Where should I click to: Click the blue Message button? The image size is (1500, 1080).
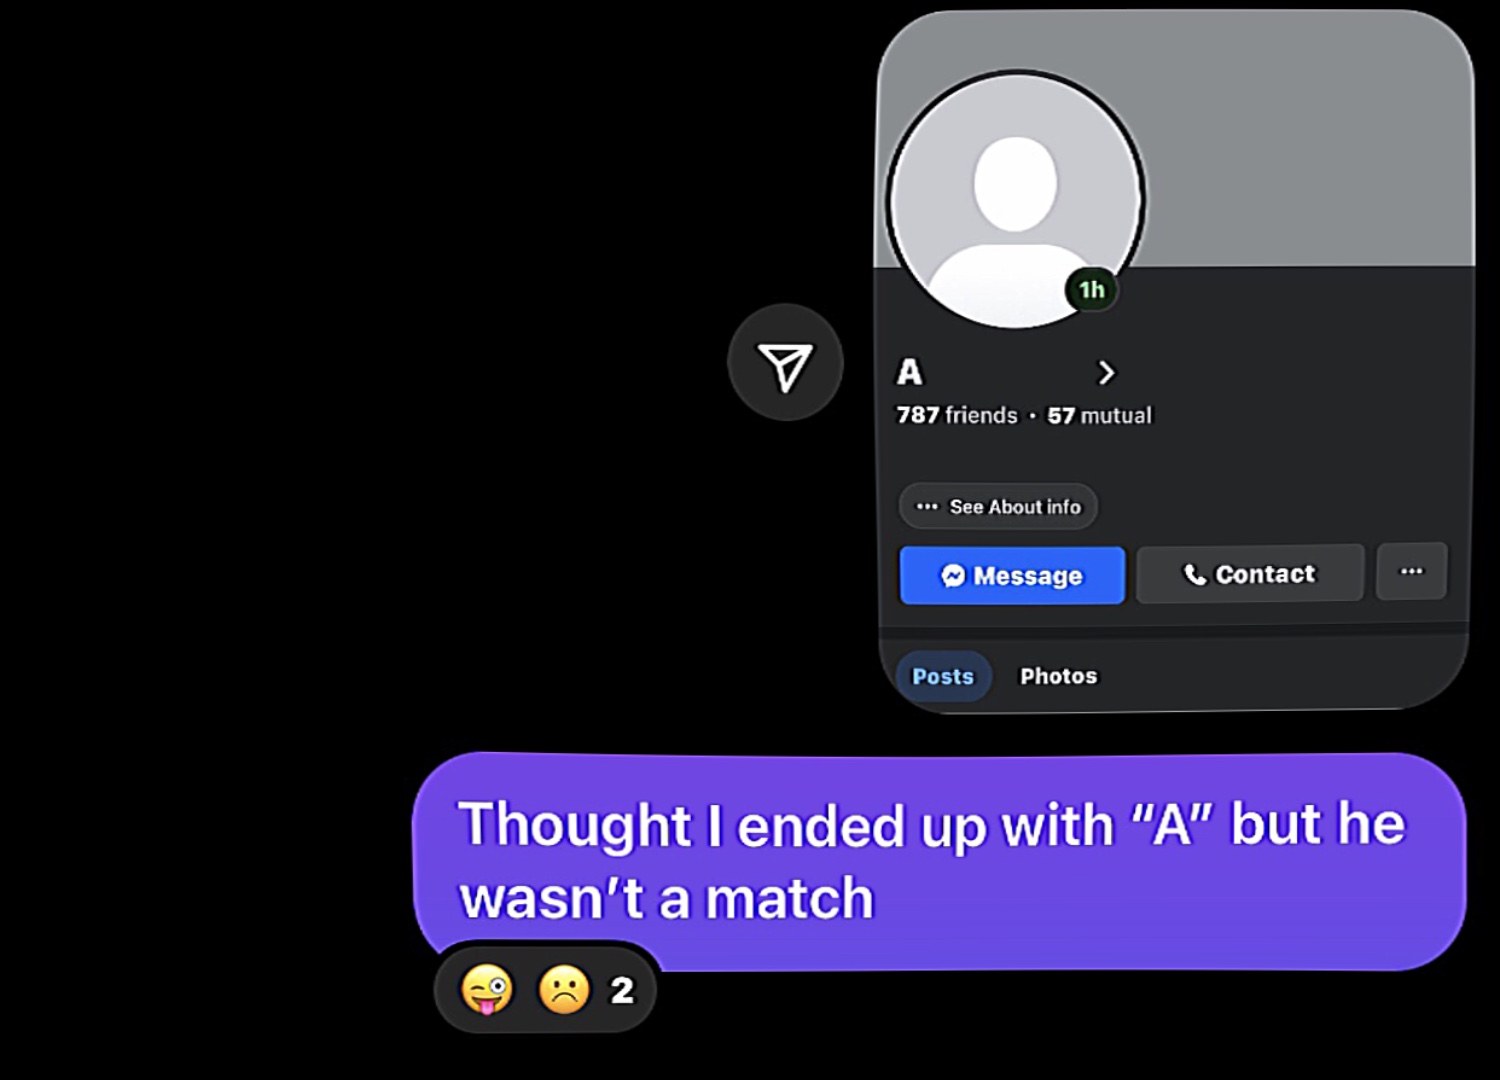1012,575
